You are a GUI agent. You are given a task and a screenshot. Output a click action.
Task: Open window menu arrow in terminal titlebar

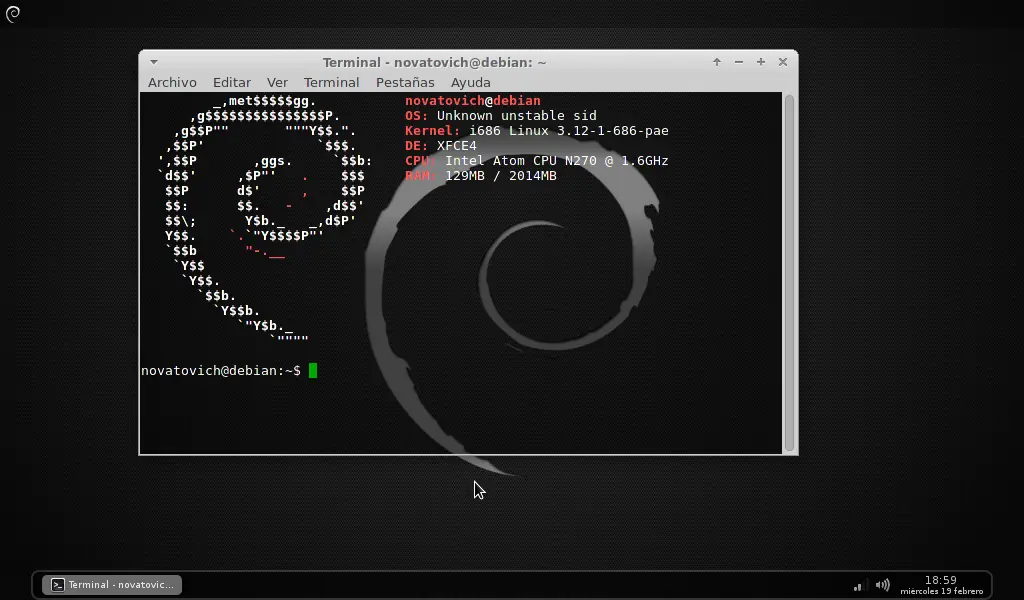153,62
